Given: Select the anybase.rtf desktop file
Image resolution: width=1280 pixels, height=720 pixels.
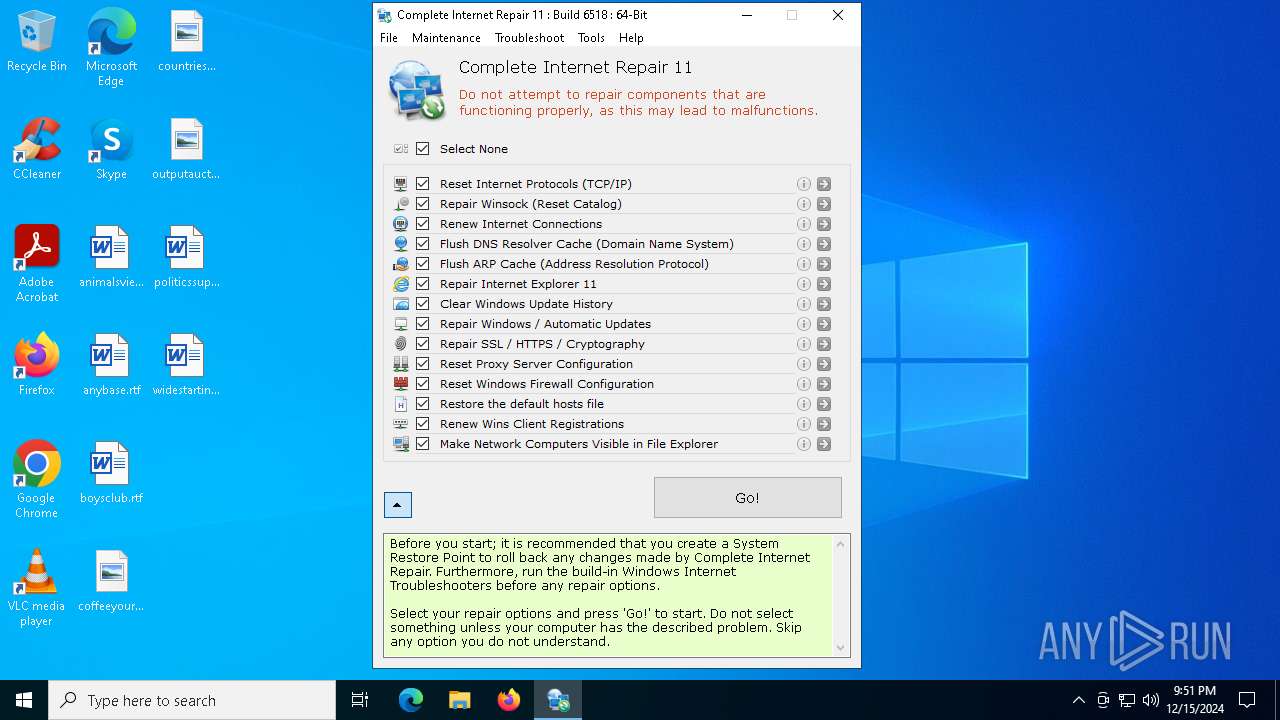Looking at the screenshot, I should [111, 365].
